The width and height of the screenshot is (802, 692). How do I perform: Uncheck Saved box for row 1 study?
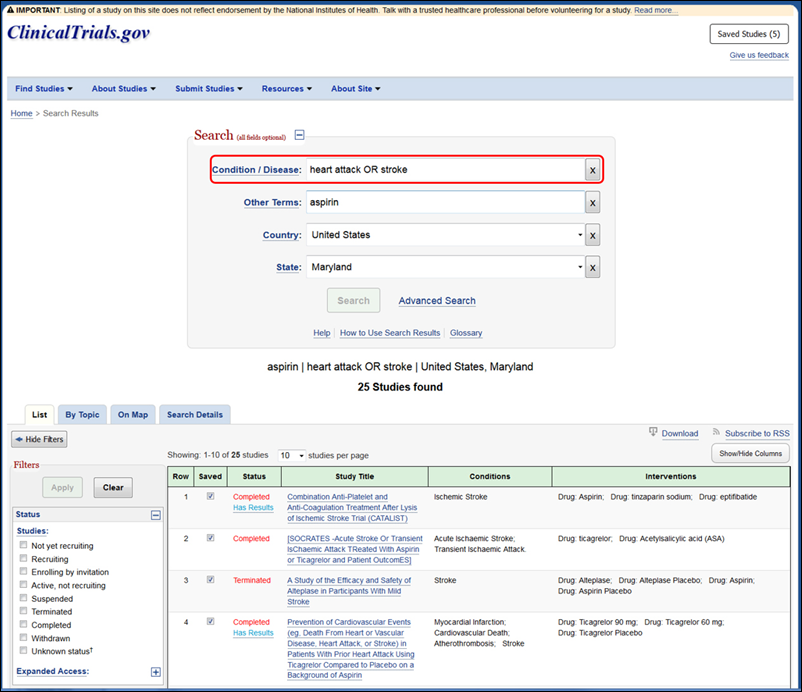[x=210, y=496]
